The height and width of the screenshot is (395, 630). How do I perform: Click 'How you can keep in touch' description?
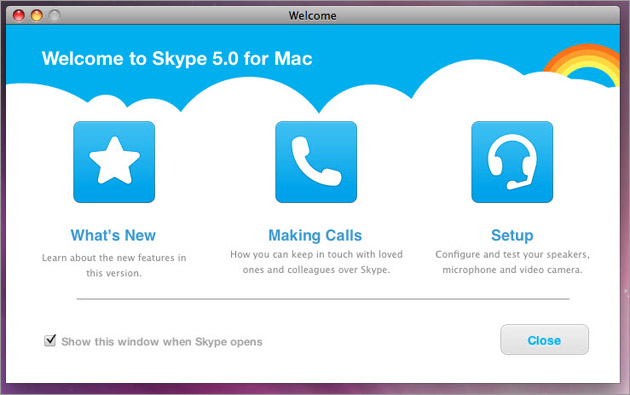tap(316, 262)
